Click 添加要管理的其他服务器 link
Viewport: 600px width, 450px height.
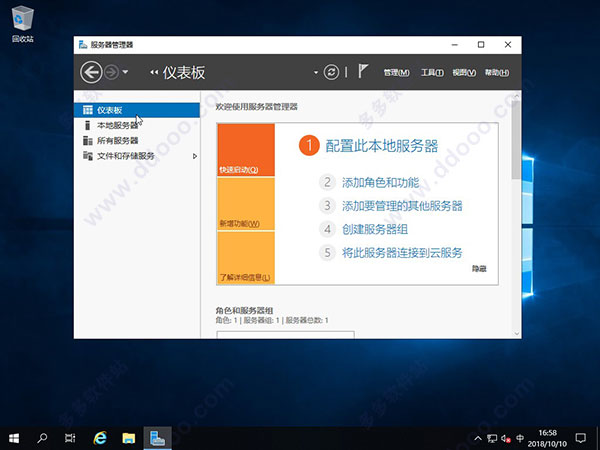pos(402,206)
